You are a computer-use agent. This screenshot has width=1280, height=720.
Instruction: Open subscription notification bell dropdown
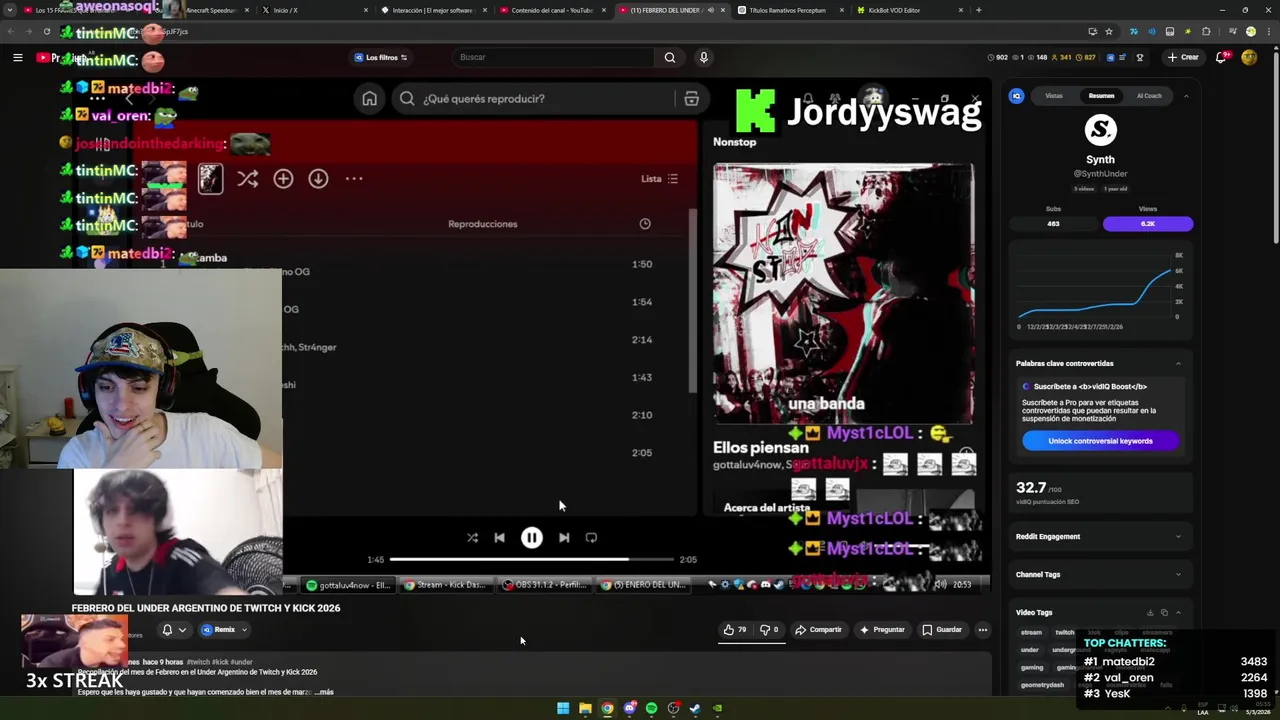click(173, 630)
